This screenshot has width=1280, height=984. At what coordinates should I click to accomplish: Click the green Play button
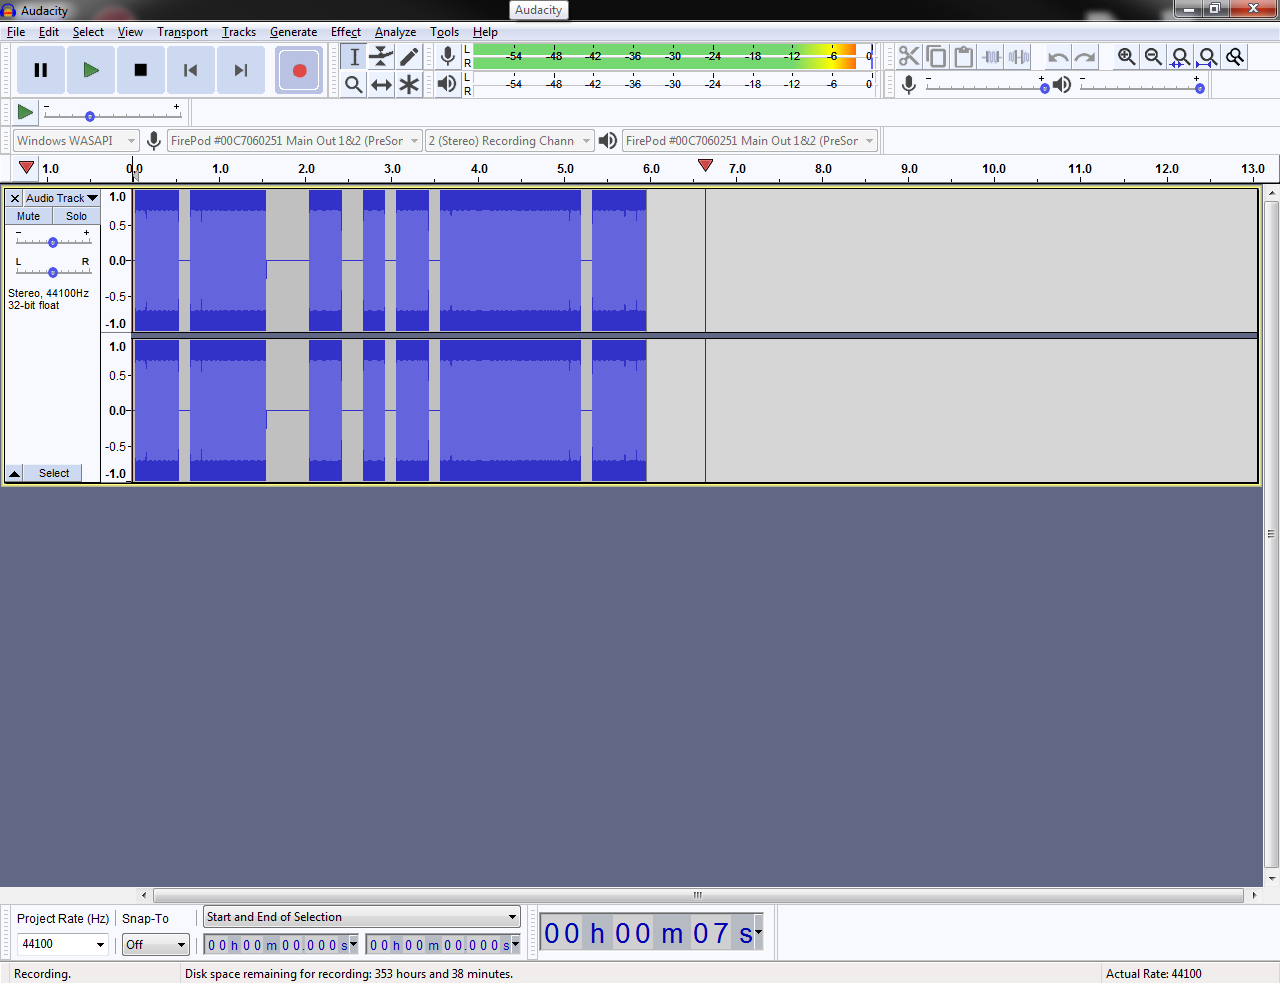pos(91,70)
